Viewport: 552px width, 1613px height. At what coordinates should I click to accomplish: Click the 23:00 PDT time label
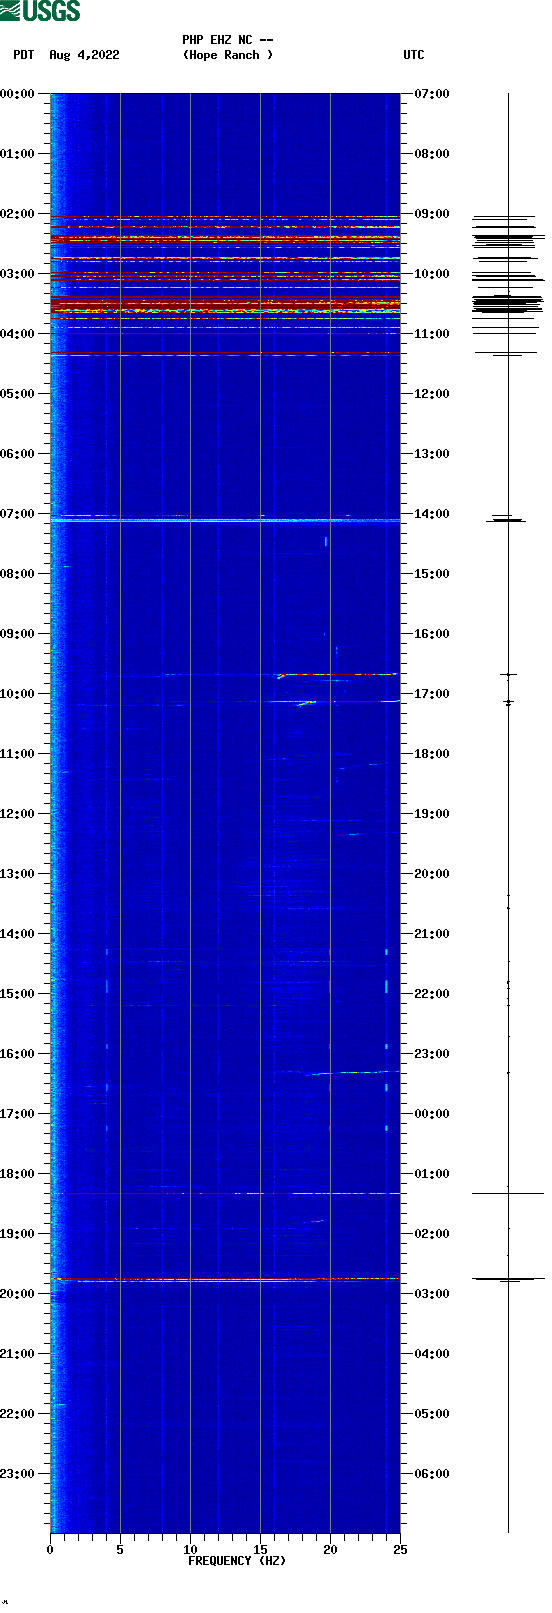pos(17,1474)
